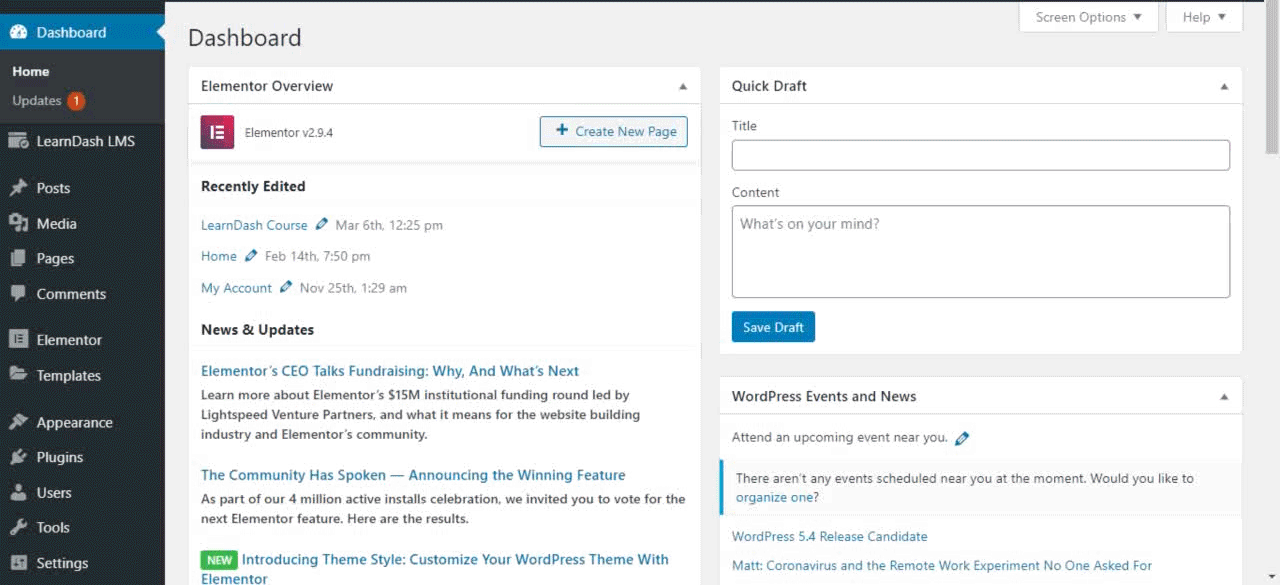
Task: Open the Screen Options dropdown
Action: 1088,17
